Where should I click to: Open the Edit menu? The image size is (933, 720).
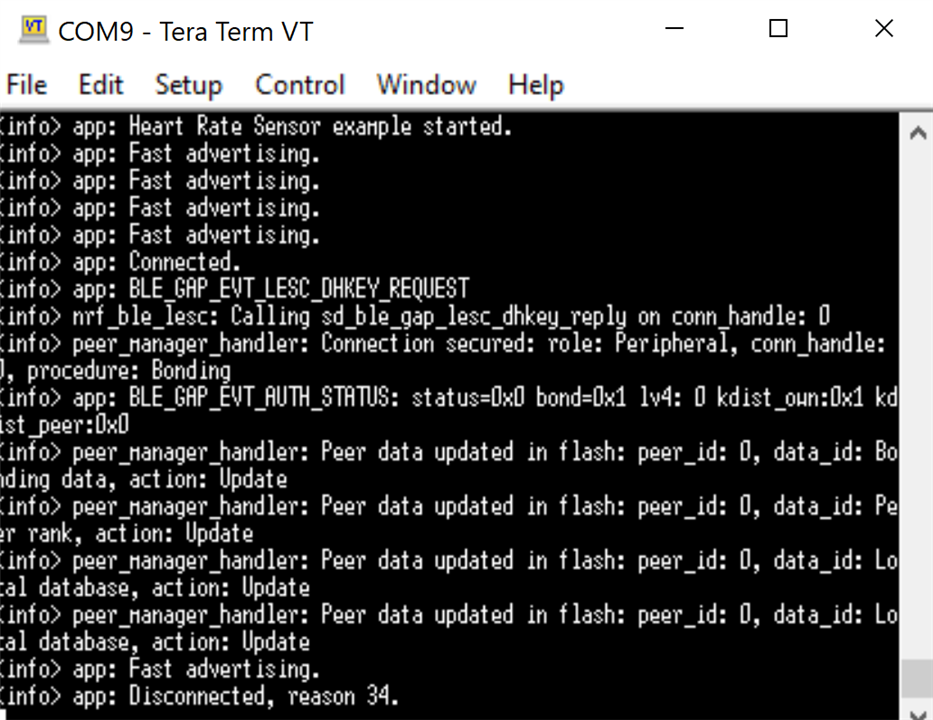(101, 84)
